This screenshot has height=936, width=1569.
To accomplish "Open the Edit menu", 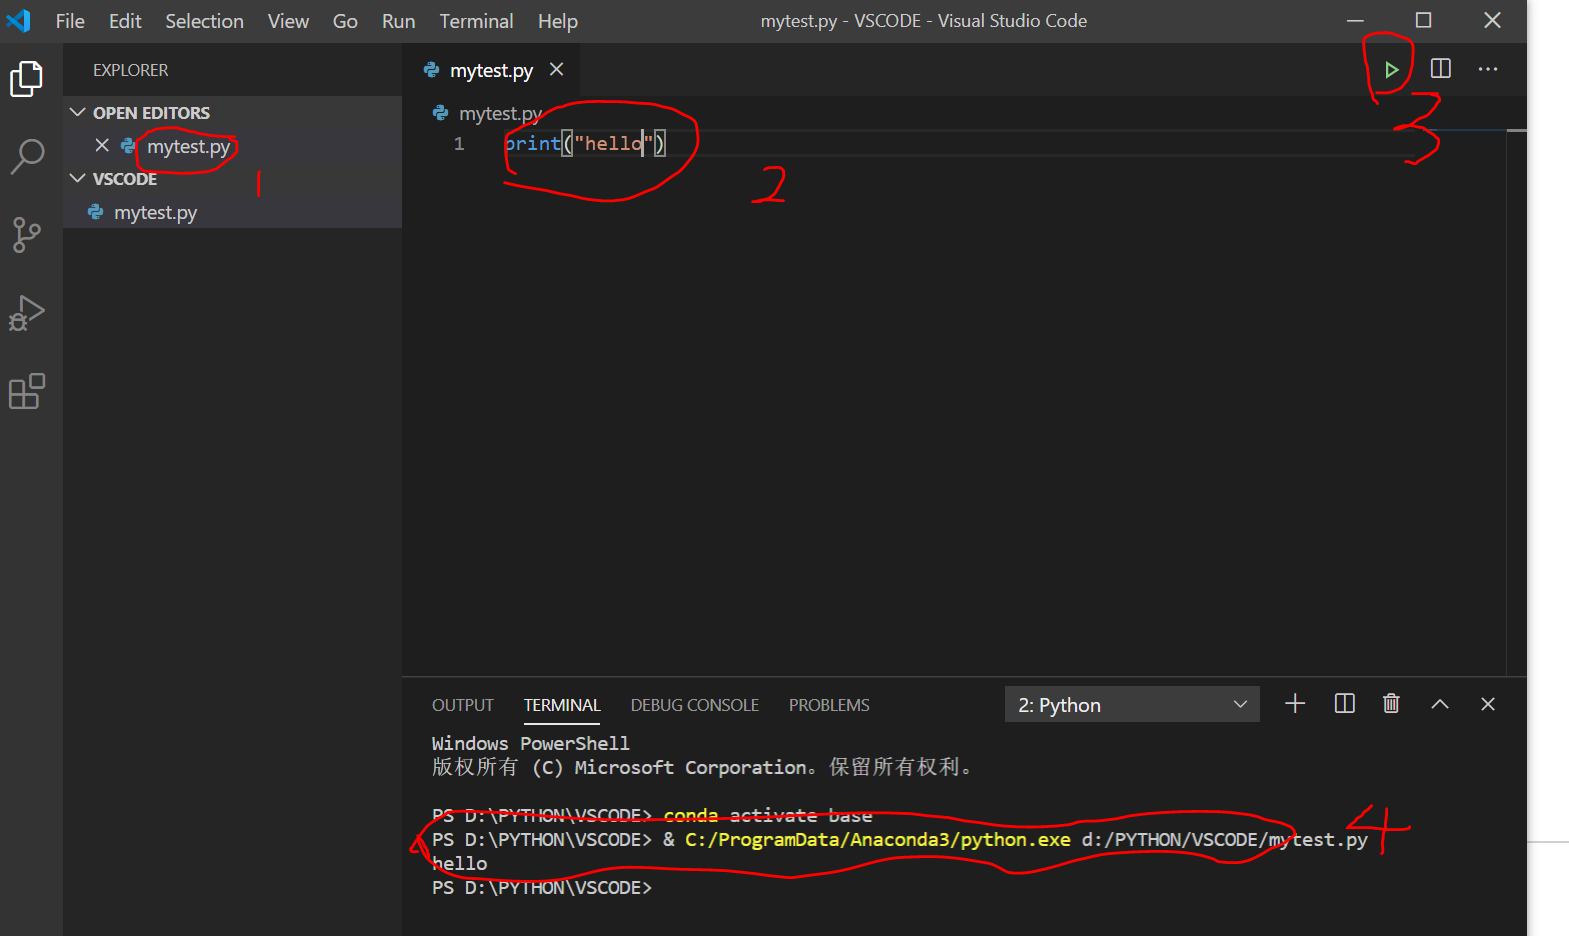I will point(125,21).
